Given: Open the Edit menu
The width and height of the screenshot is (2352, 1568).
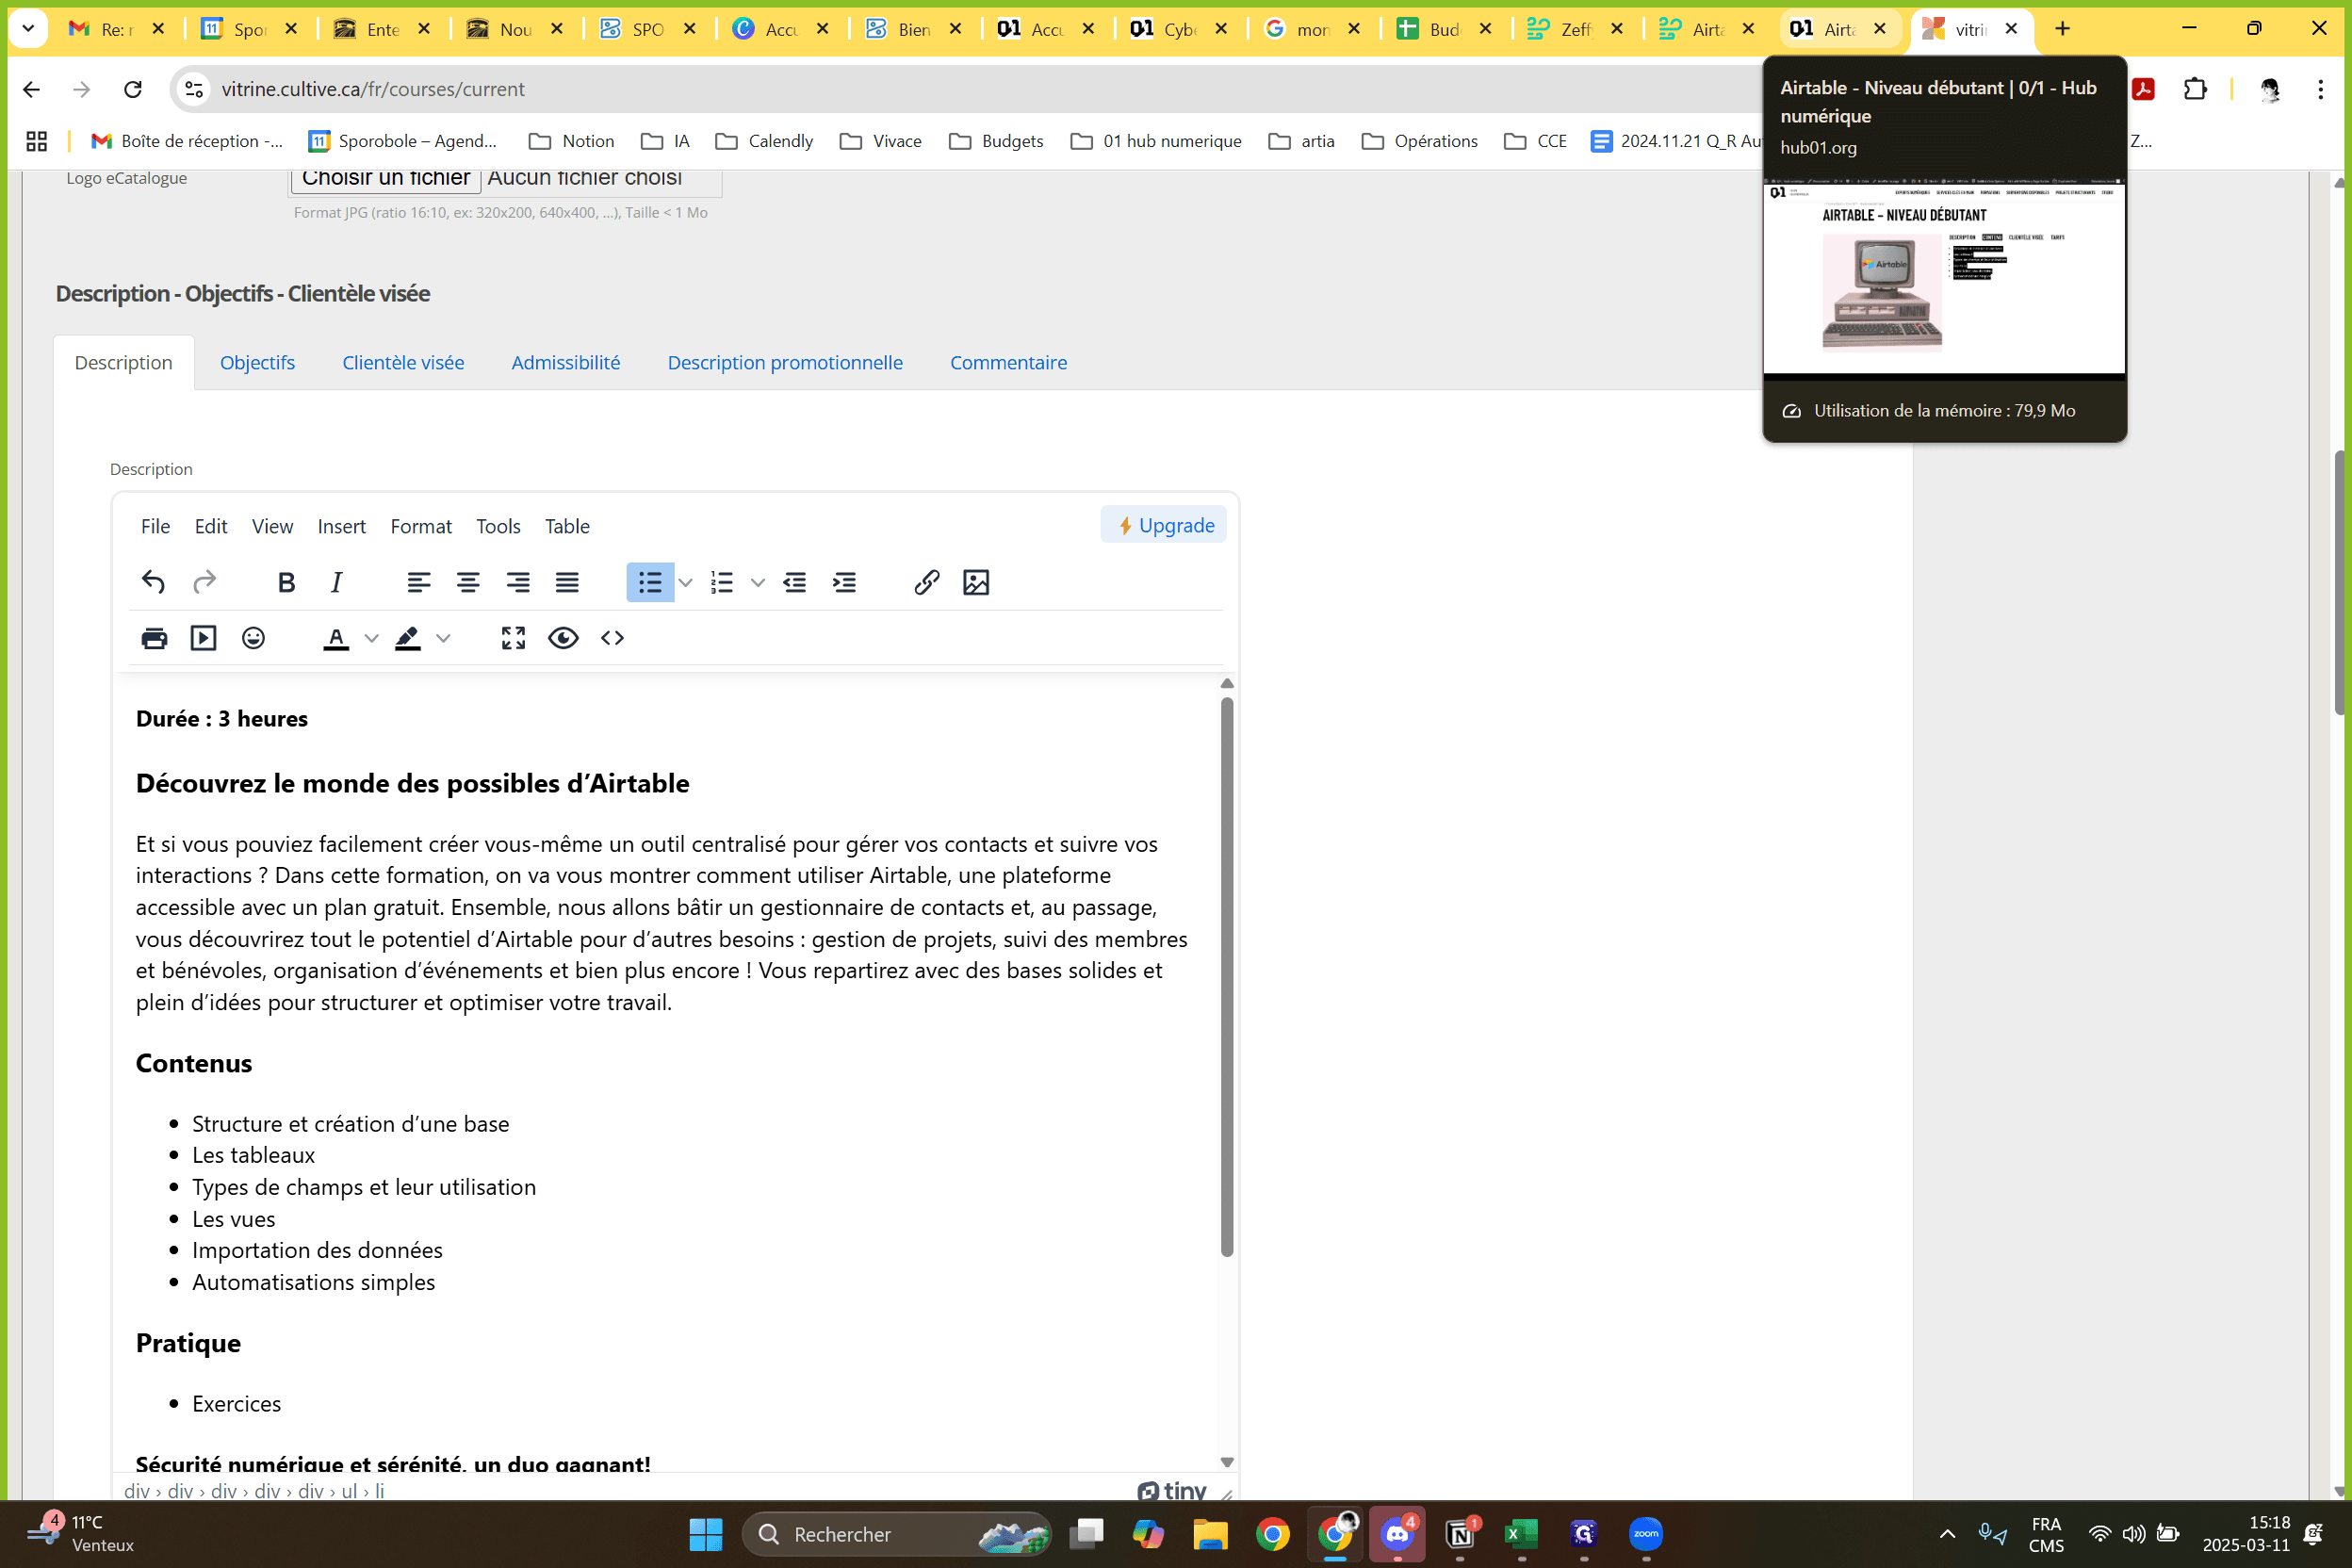Looking at the screenshot, I should click(x=211, y=526).
